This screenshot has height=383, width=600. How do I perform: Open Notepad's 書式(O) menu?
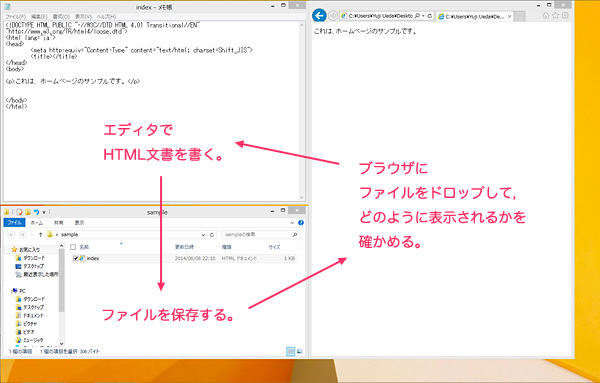click(61, 17)
